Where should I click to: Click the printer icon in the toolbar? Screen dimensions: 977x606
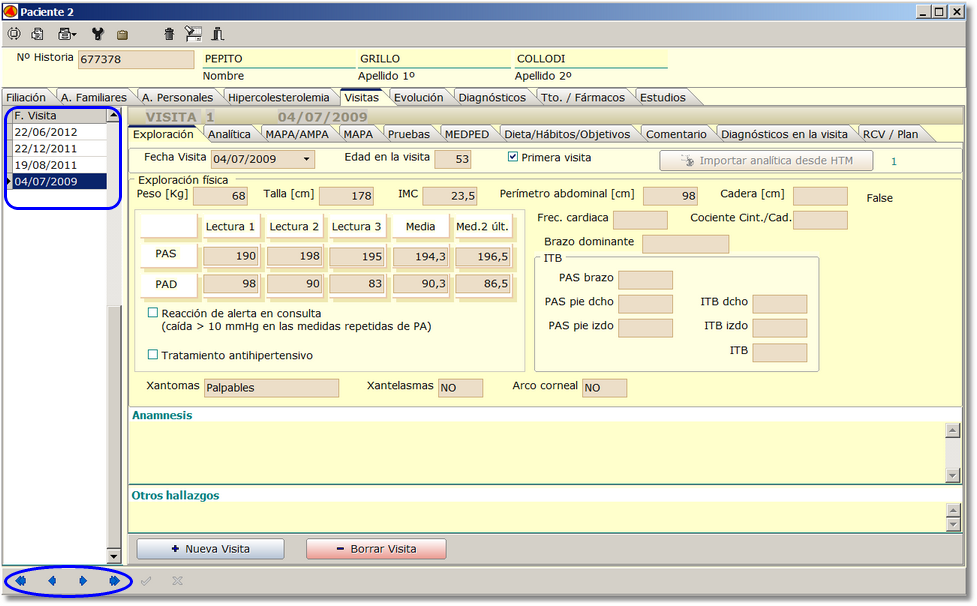(x=65, y=34)
